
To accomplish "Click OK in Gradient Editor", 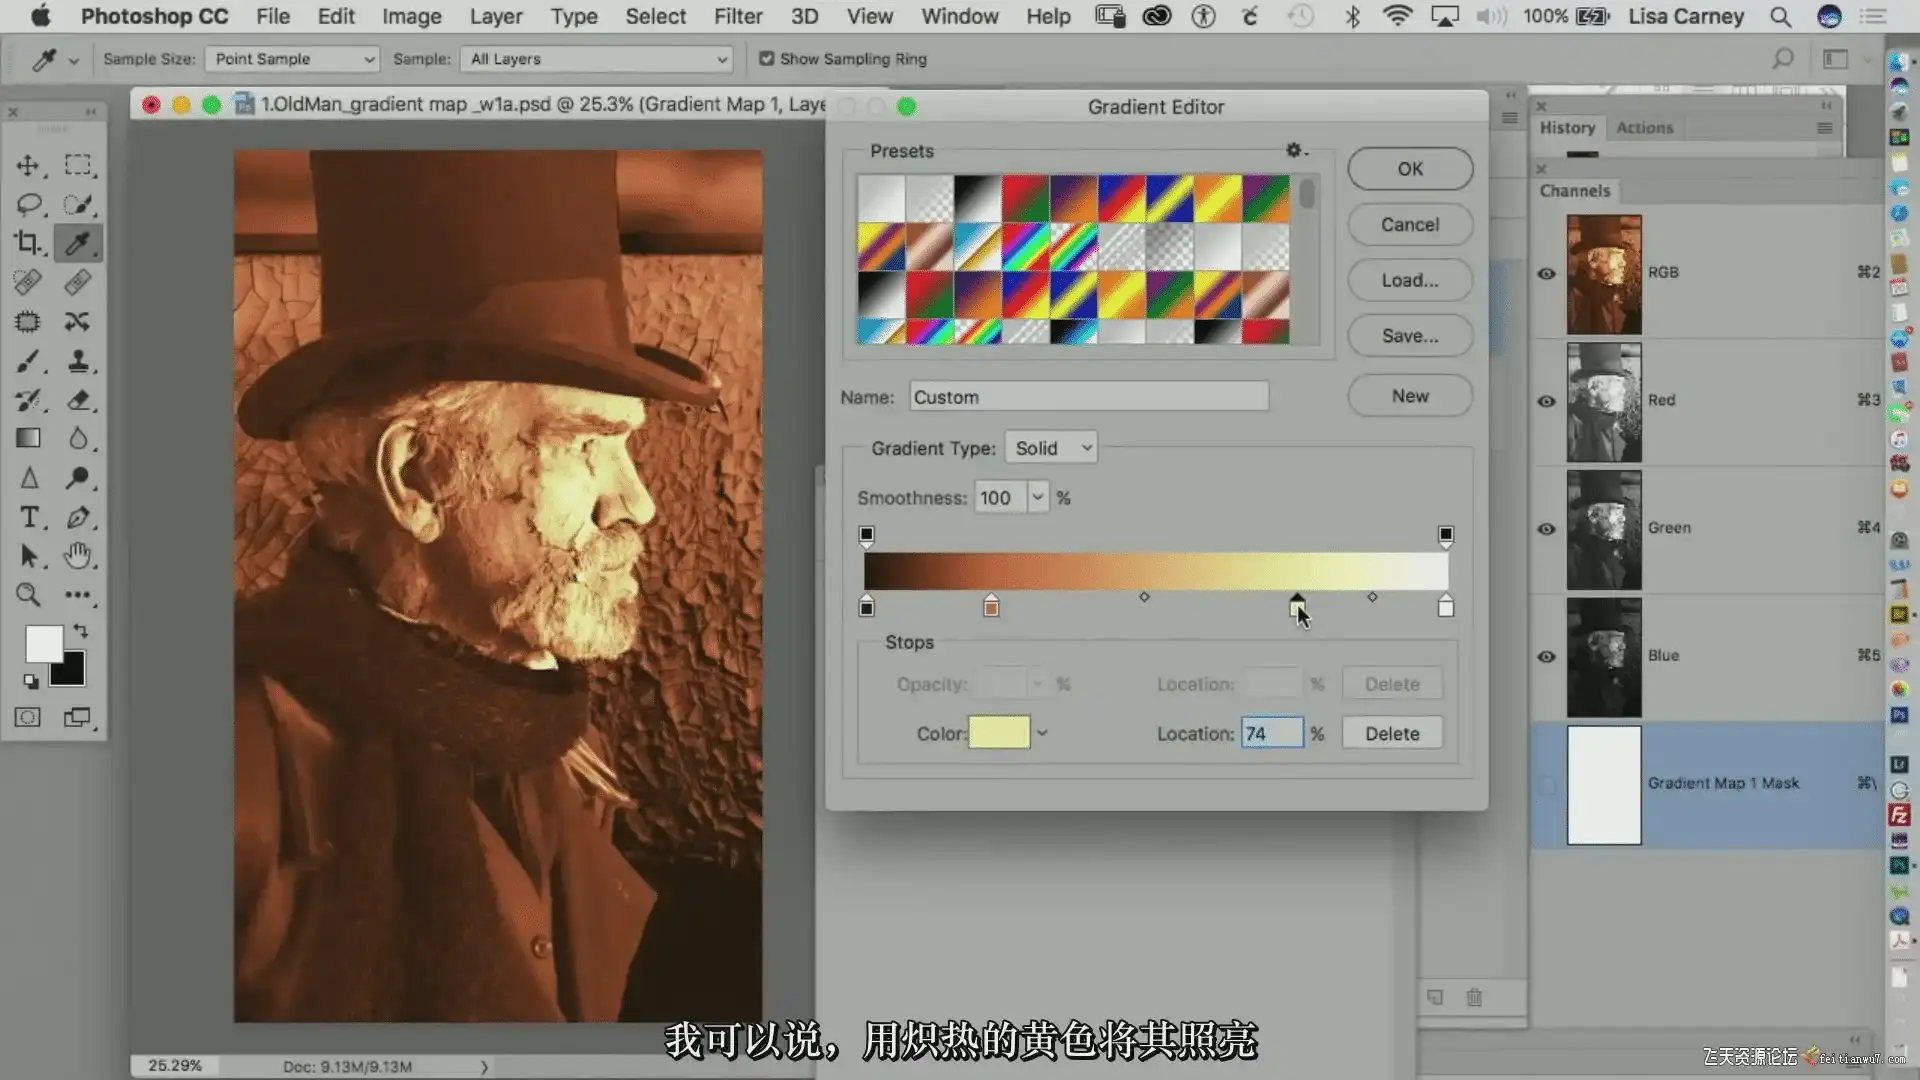I will (x=1409, y=169).
